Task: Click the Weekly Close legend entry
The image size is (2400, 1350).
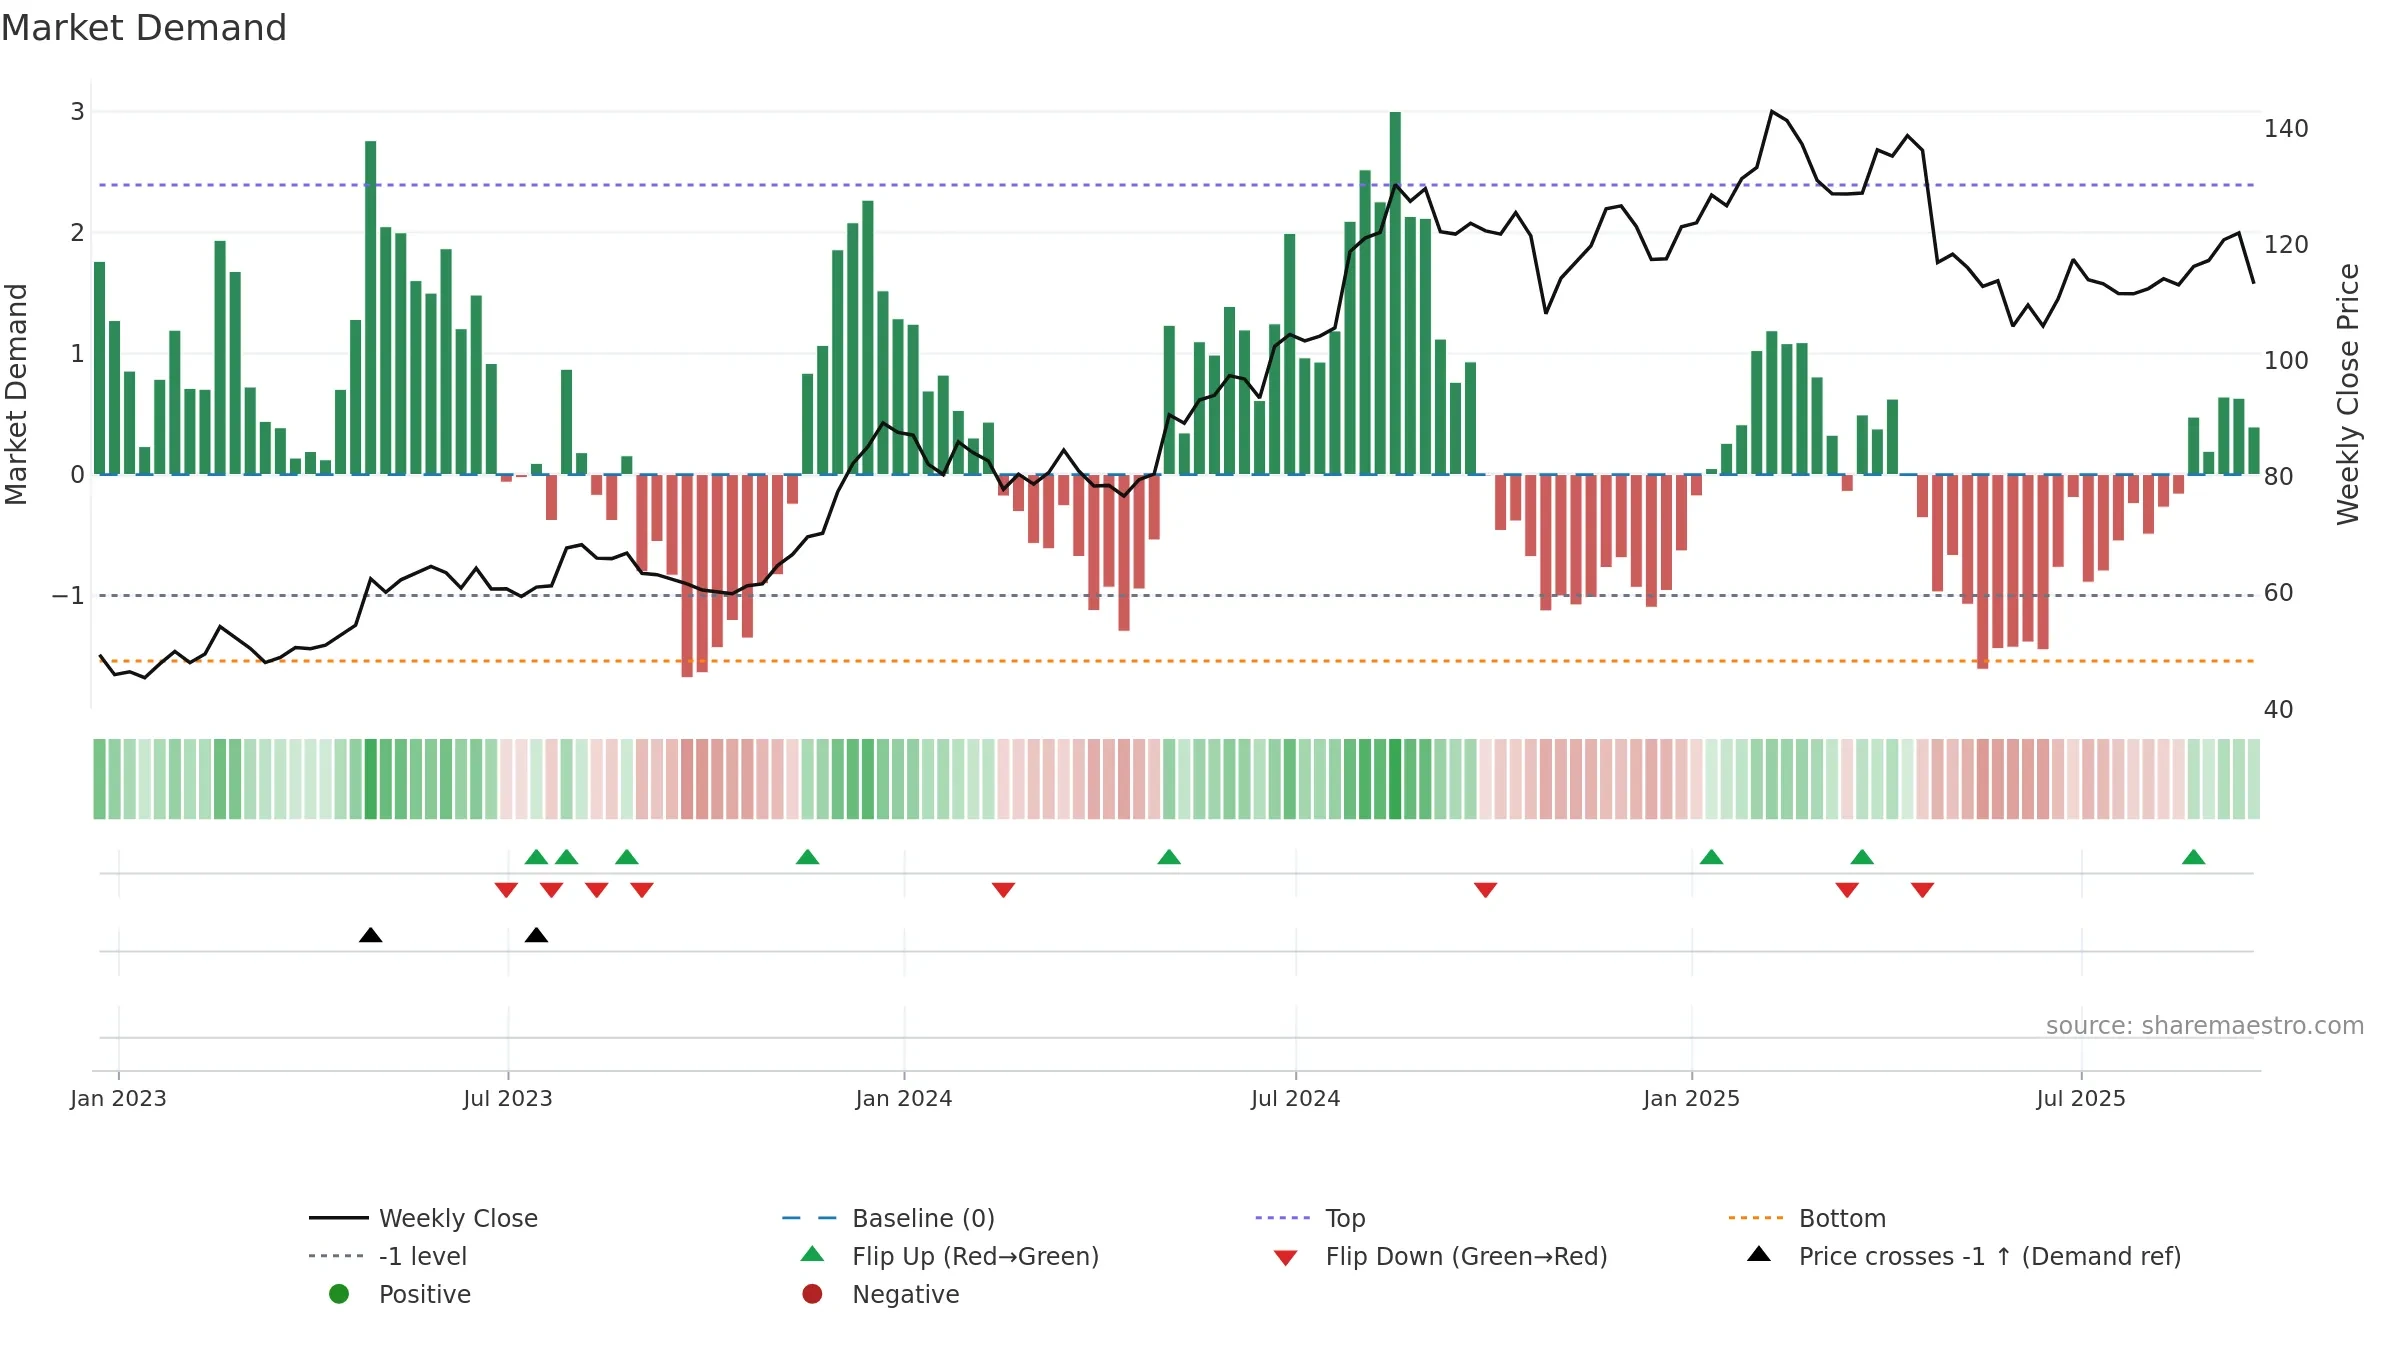Action: (x=424, y=1218)
